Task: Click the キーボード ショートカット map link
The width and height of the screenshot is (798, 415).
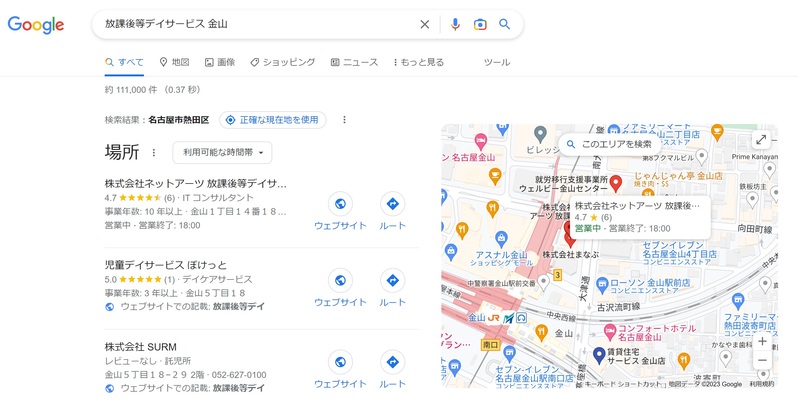Action: 623,384
